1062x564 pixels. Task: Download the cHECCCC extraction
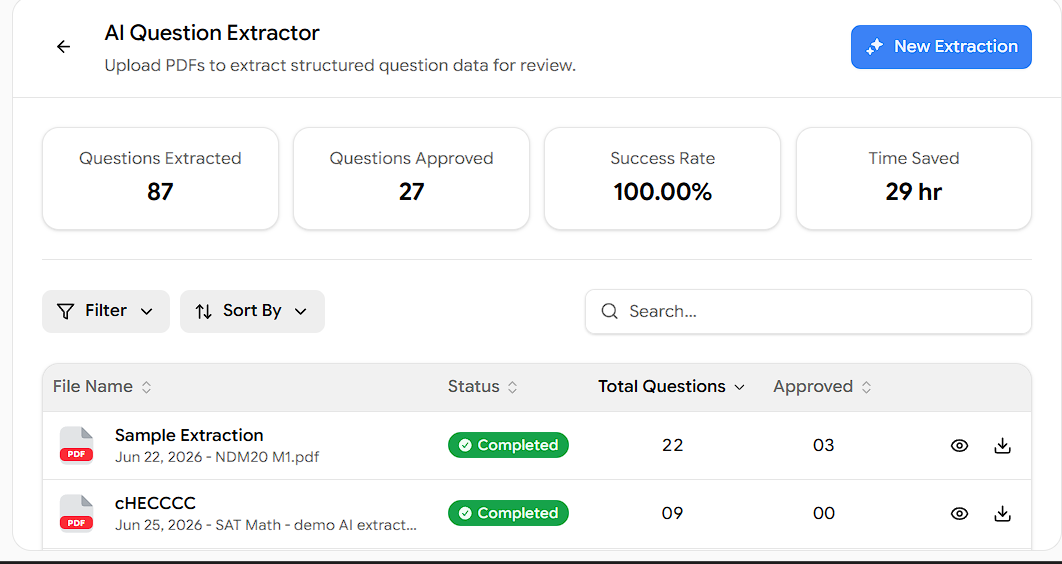1002,514
